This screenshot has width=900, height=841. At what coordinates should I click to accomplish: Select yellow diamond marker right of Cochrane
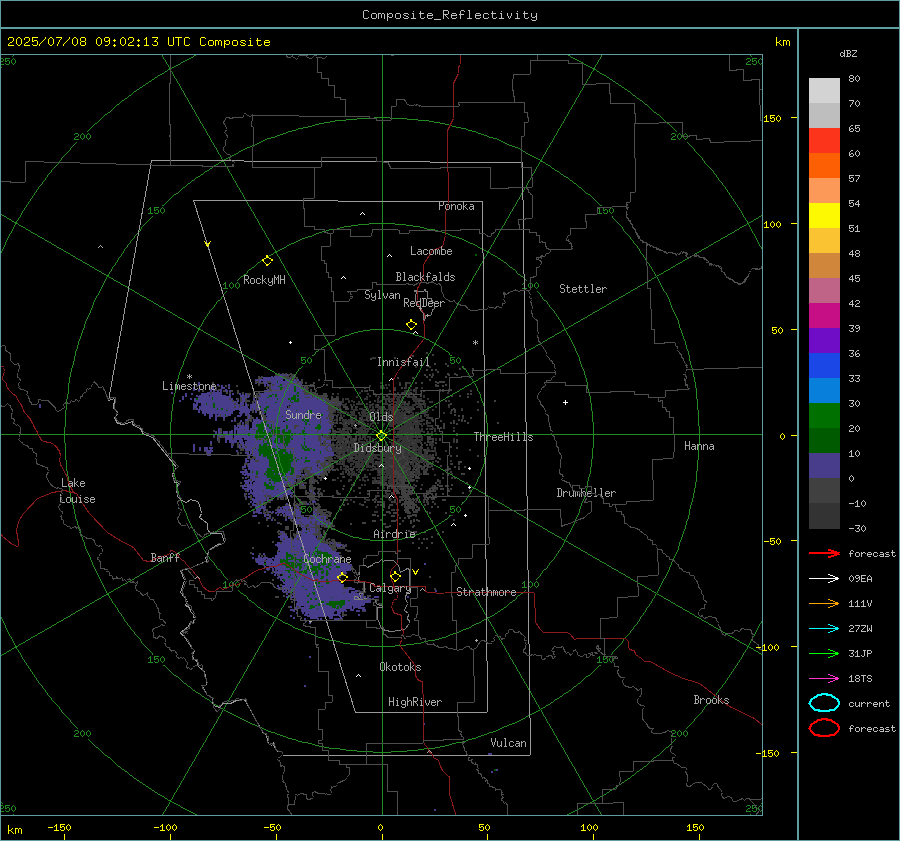pyautogui.click(x=343, y=577)
